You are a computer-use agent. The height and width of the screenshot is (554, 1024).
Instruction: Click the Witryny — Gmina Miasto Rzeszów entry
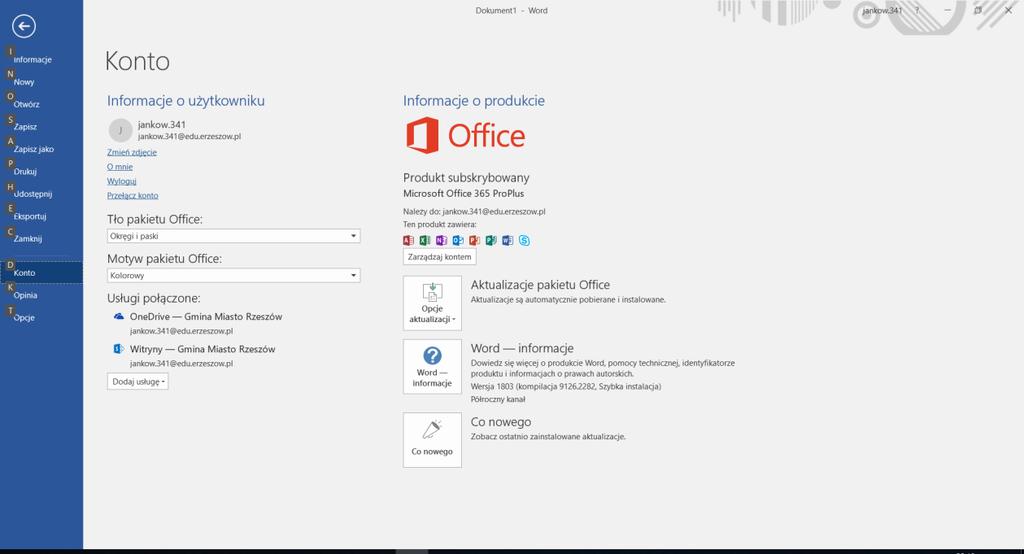[x=202, y=349]
